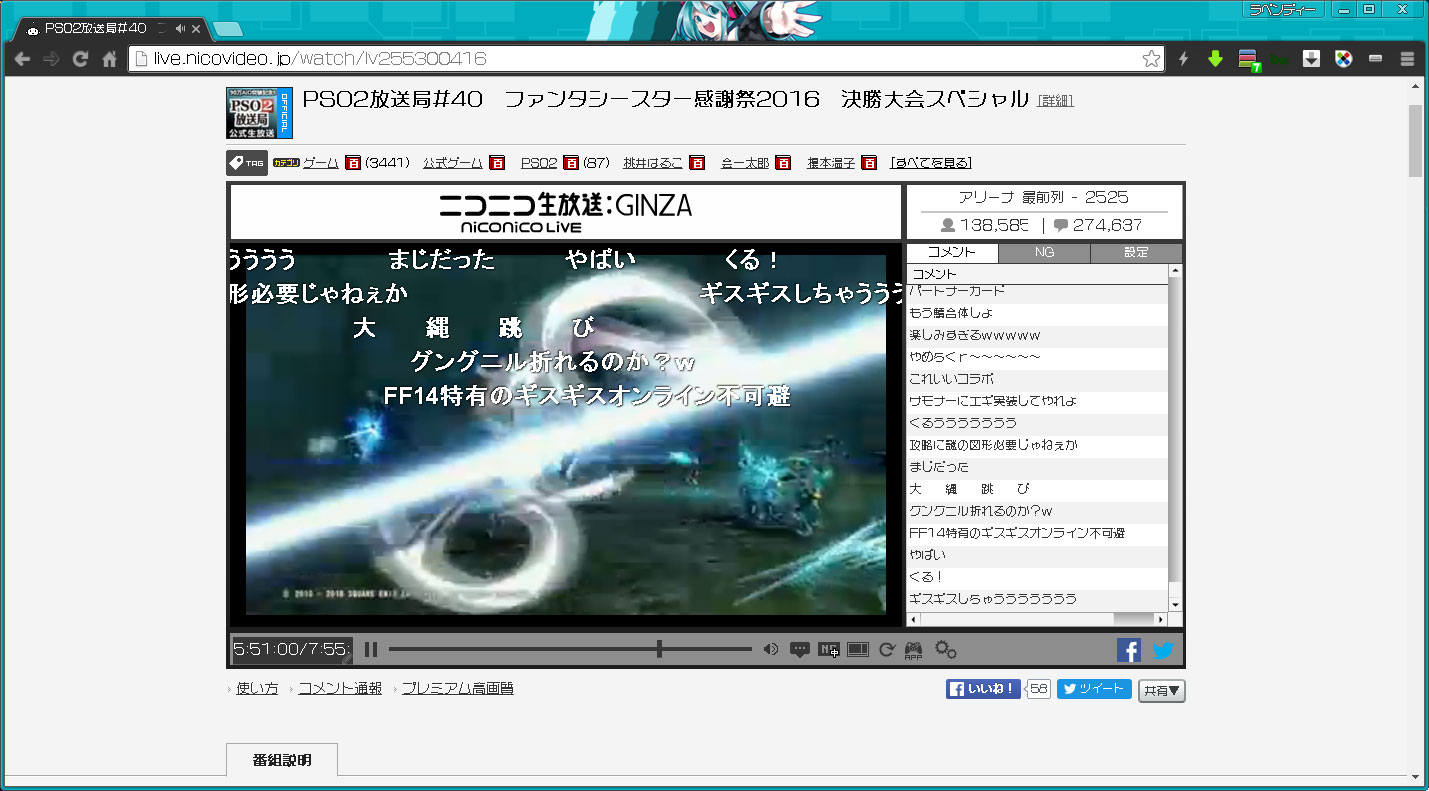
Task: Open the 使い方 help link
Action: (257, 689)
